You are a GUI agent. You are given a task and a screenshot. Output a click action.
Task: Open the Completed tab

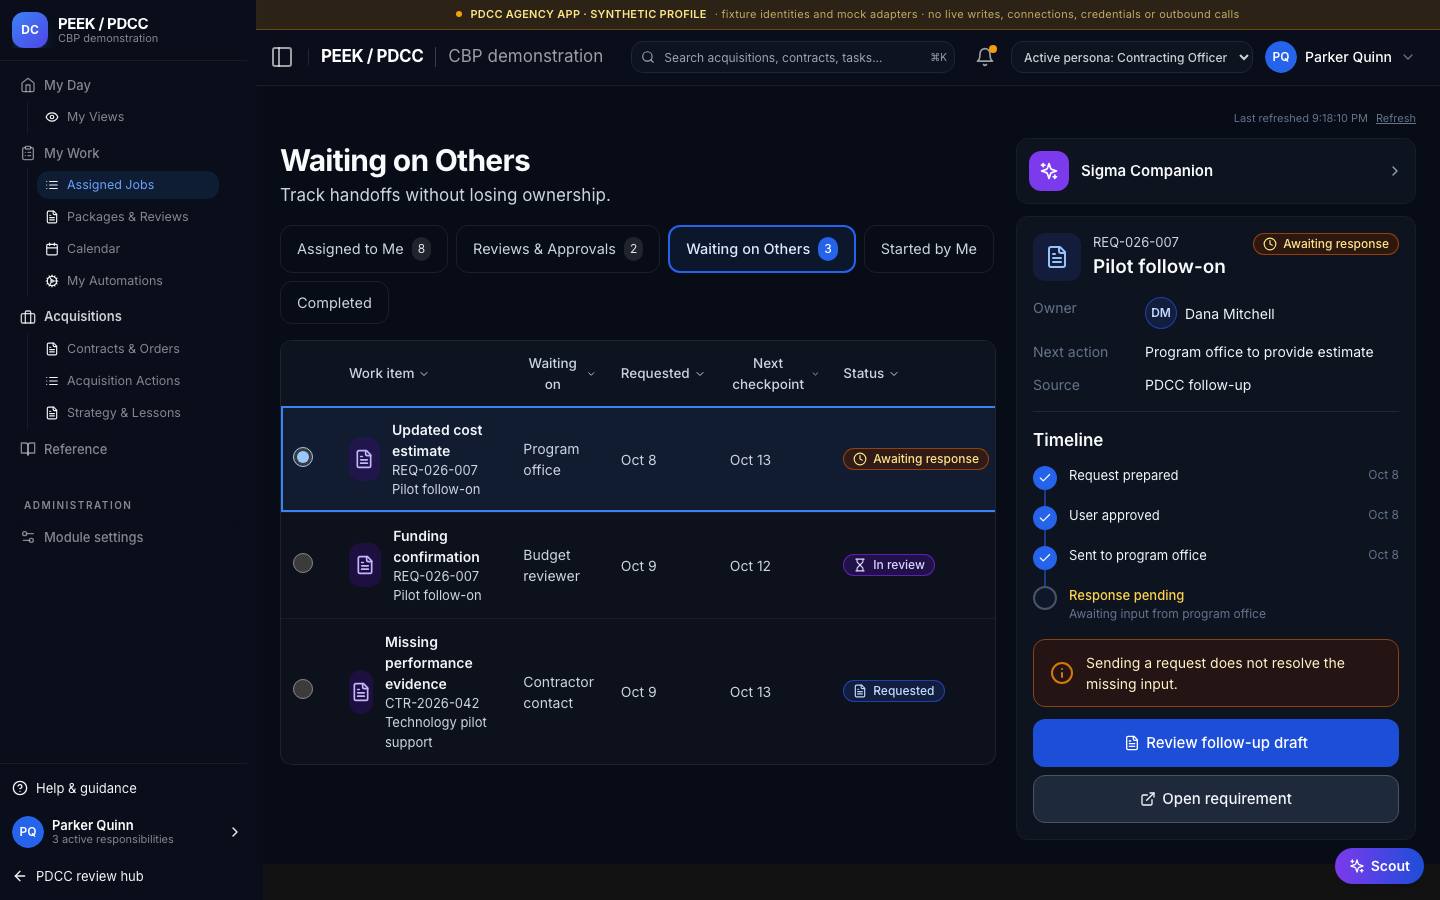pos(334,303)
